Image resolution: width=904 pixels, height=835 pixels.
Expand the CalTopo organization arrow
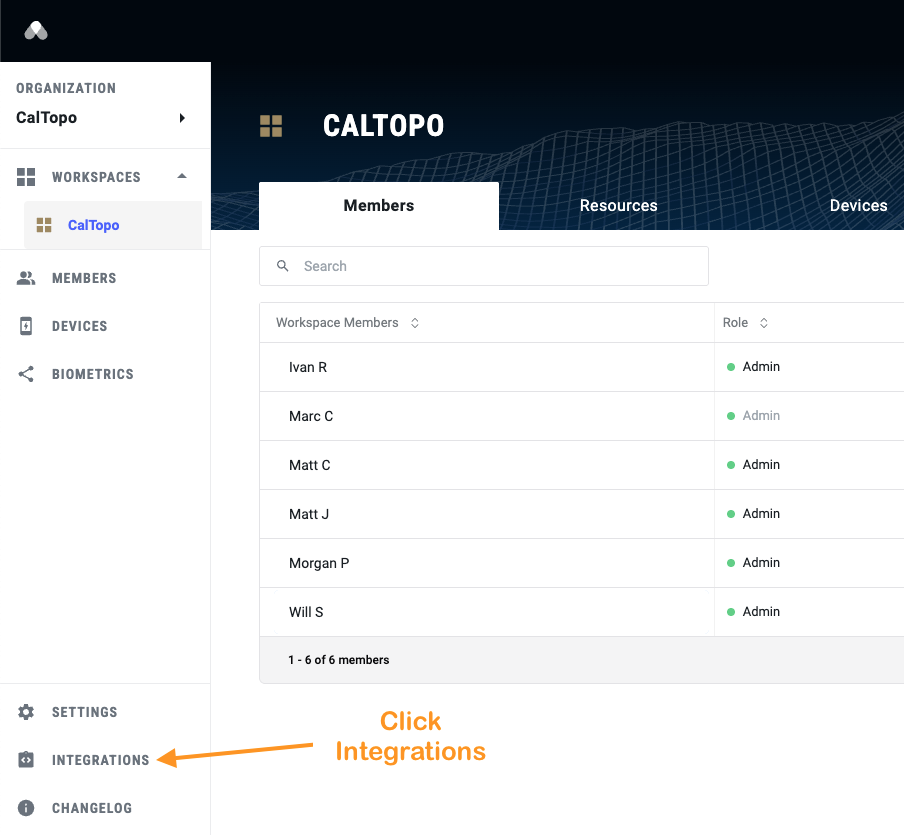(182, 118)
